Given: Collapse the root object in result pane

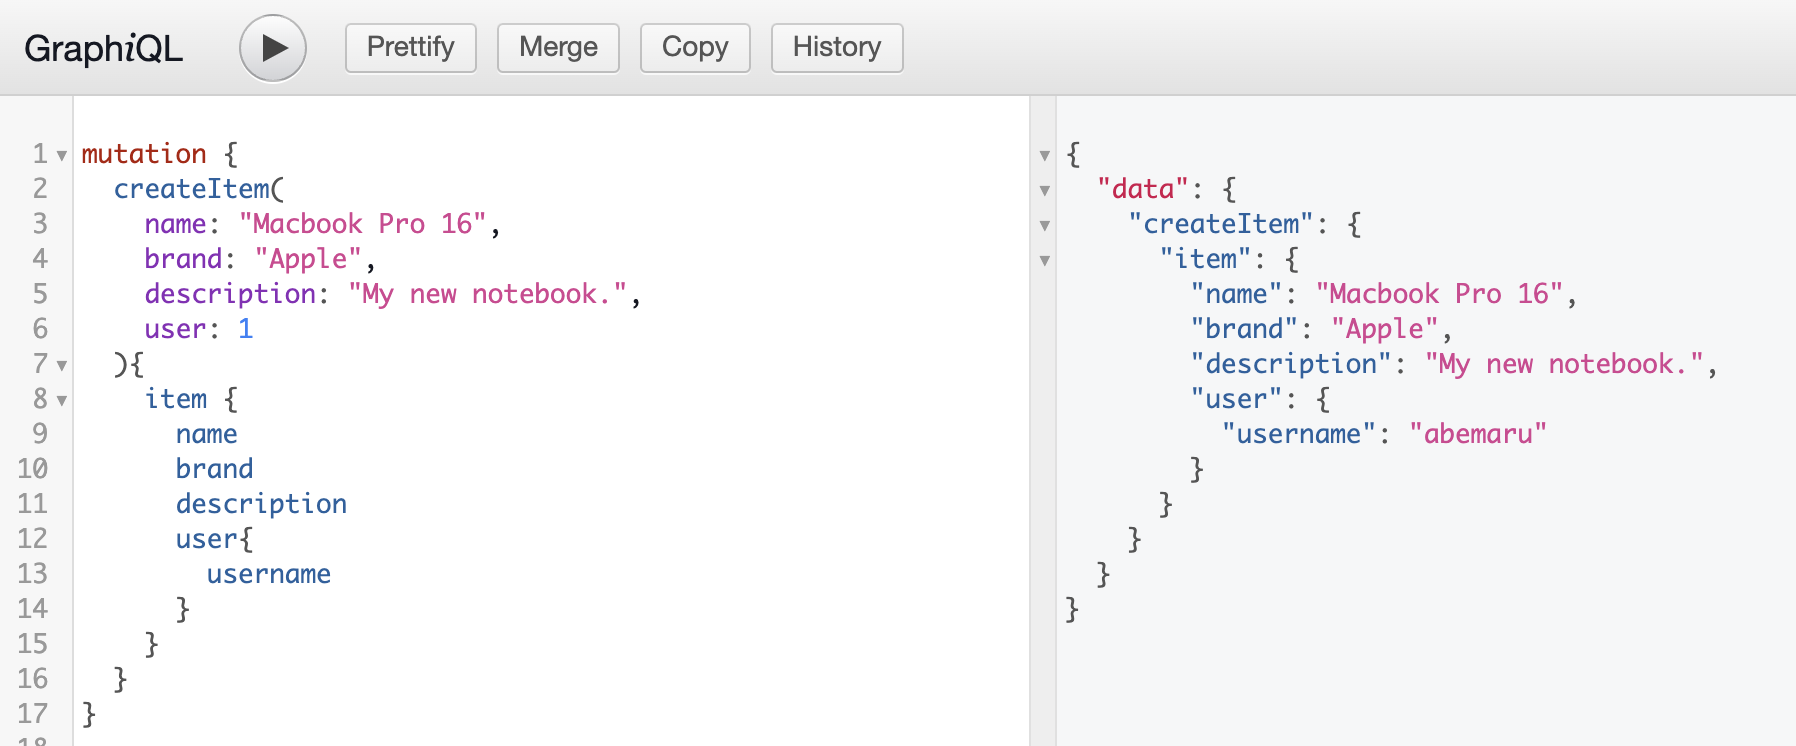Looking at the screenshot, I should point(1045,156).
